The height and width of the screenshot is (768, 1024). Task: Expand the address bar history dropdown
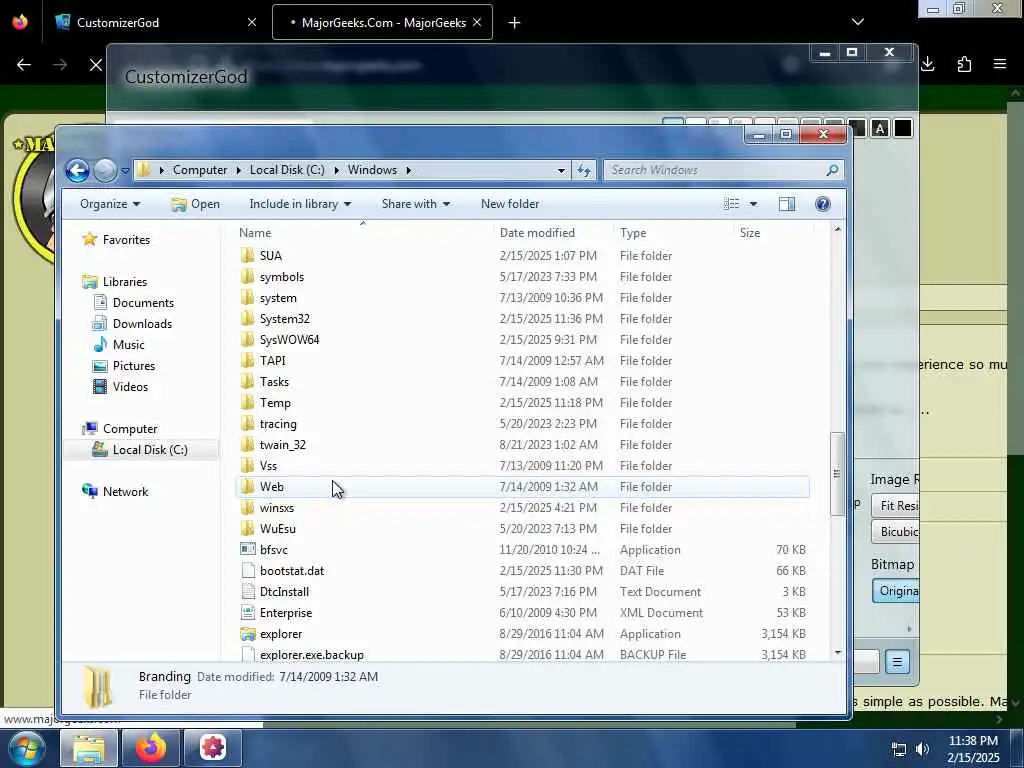(561, 170)
